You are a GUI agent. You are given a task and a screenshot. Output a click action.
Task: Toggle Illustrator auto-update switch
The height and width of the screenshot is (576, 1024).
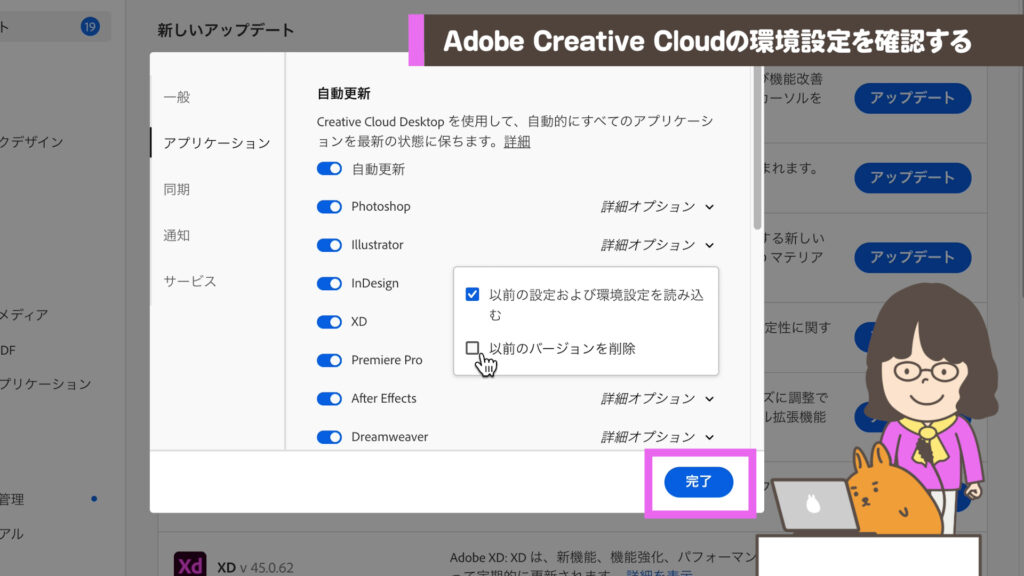click(x=329, y=245)
